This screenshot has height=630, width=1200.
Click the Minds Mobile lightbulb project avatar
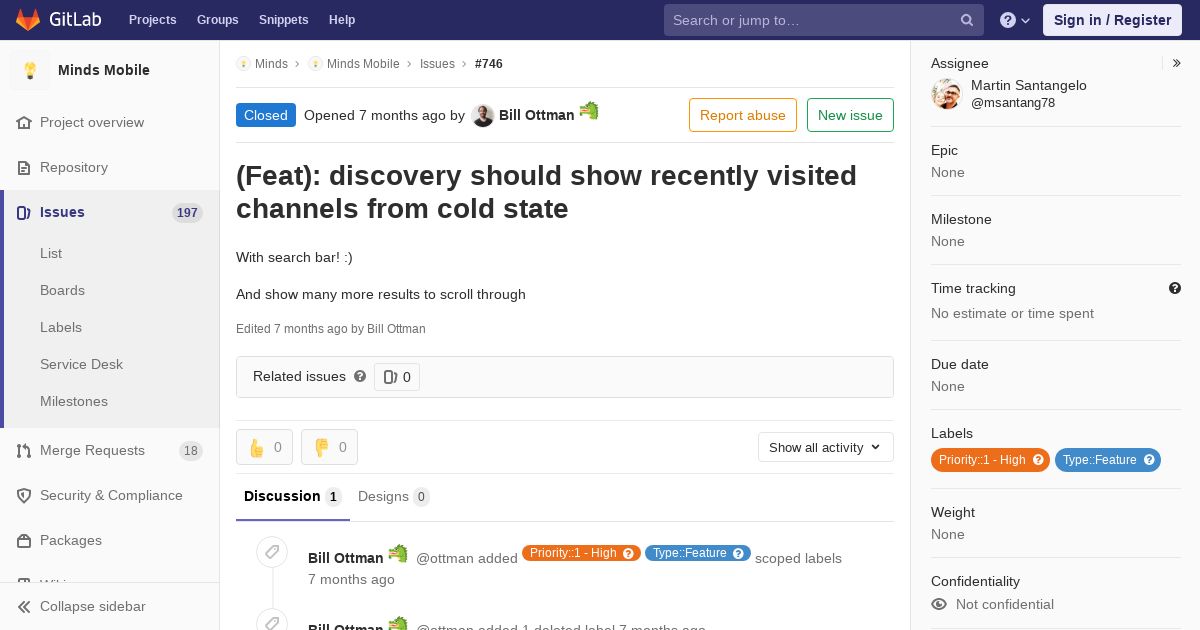30,70
